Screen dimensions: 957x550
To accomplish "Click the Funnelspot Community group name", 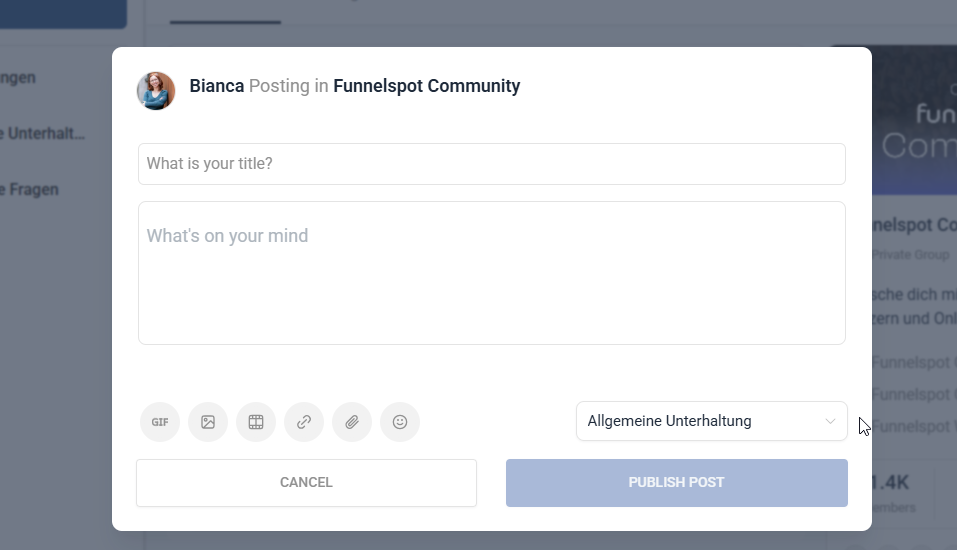I will pos(427,86).
